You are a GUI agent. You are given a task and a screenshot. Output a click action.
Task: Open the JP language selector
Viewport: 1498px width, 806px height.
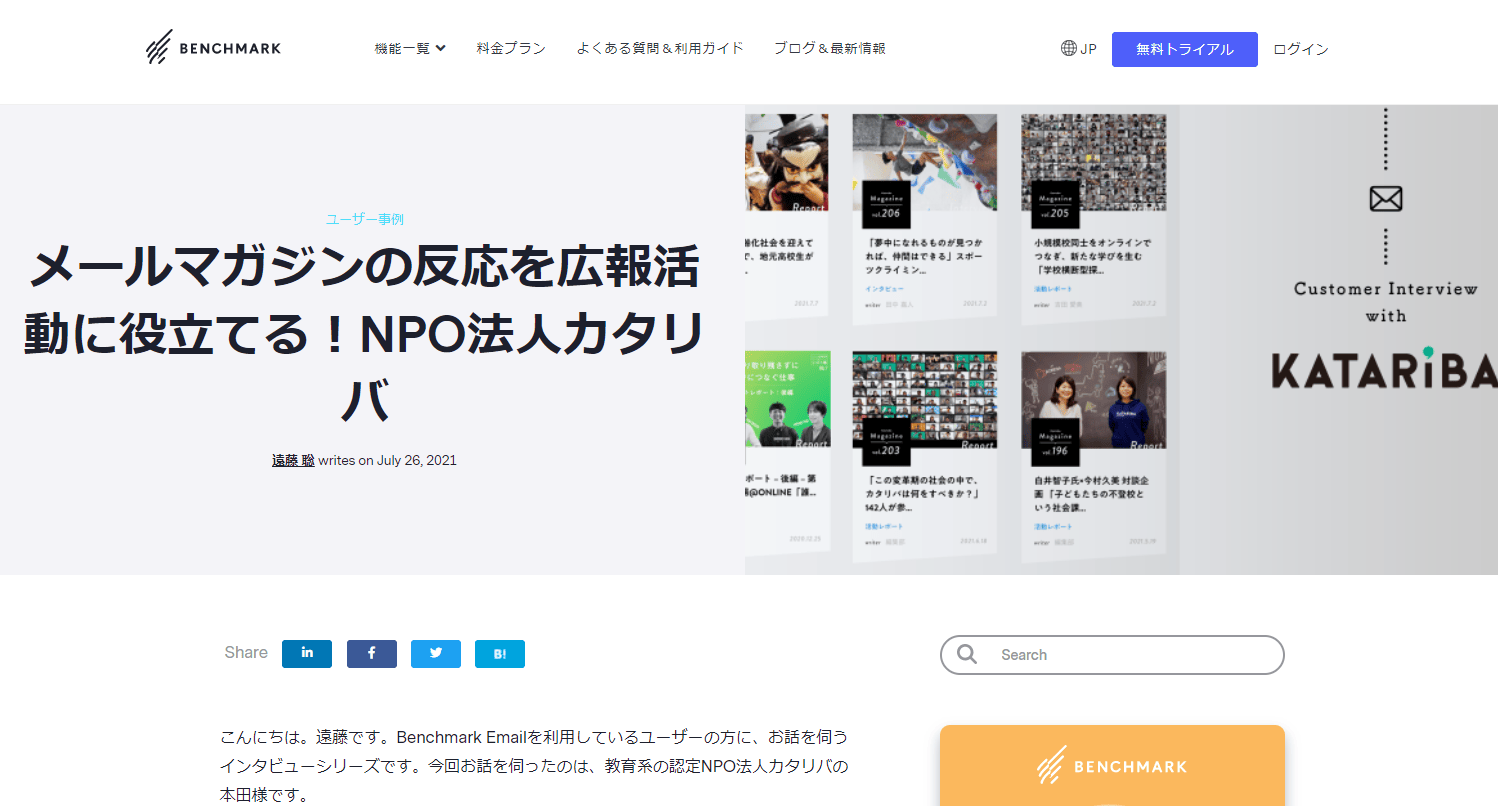[x=1079, y=48]
